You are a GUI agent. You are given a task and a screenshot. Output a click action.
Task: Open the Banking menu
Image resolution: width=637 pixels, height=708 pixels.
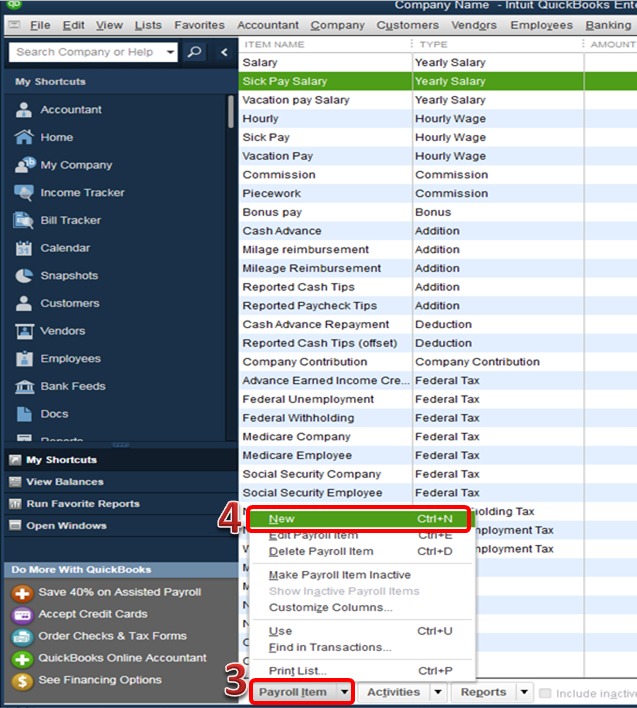tap(608, 25)
